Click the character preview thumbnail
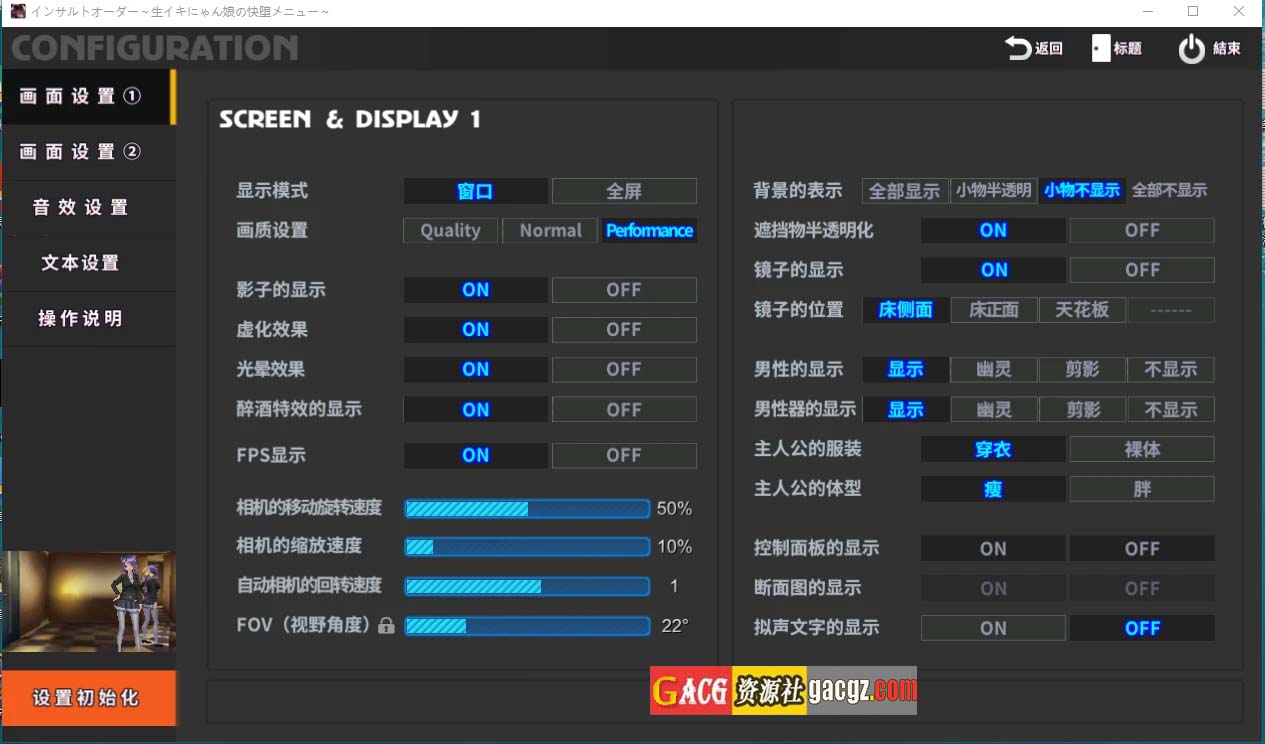1265x744 pixels. click(x=88, y=601)
